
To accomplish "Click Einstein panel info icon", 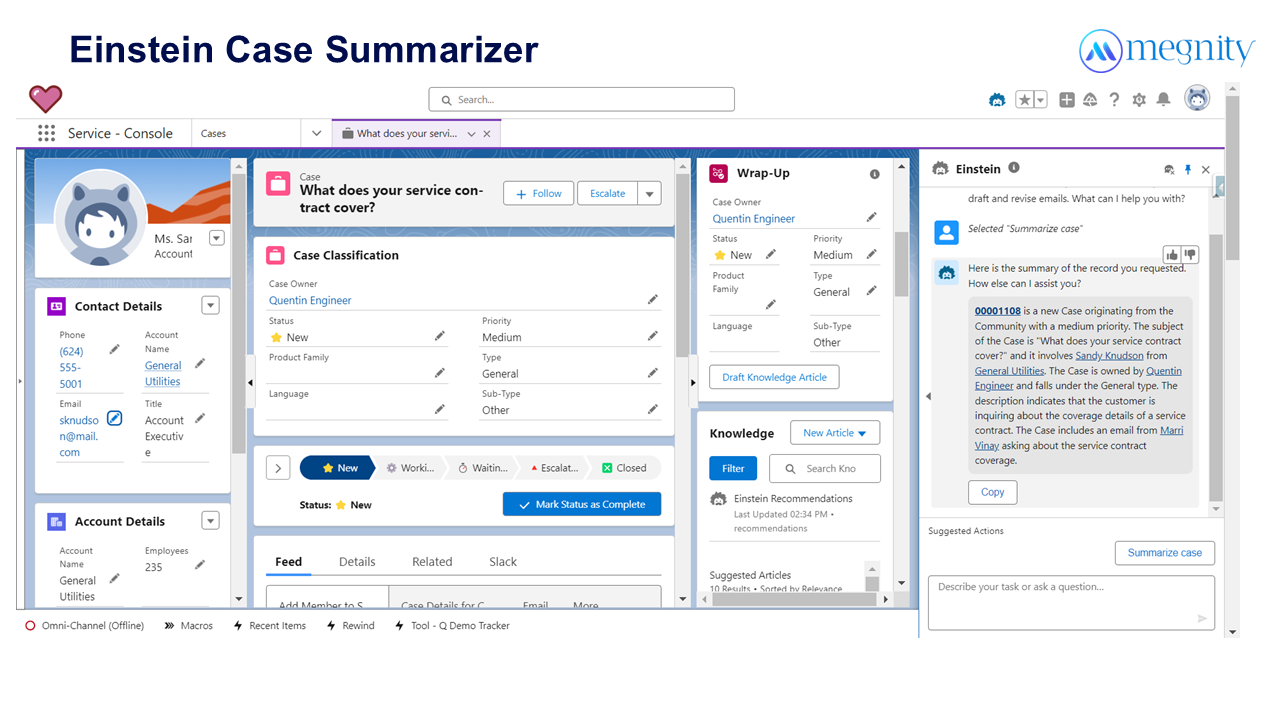I will [x=1014, y=168].
